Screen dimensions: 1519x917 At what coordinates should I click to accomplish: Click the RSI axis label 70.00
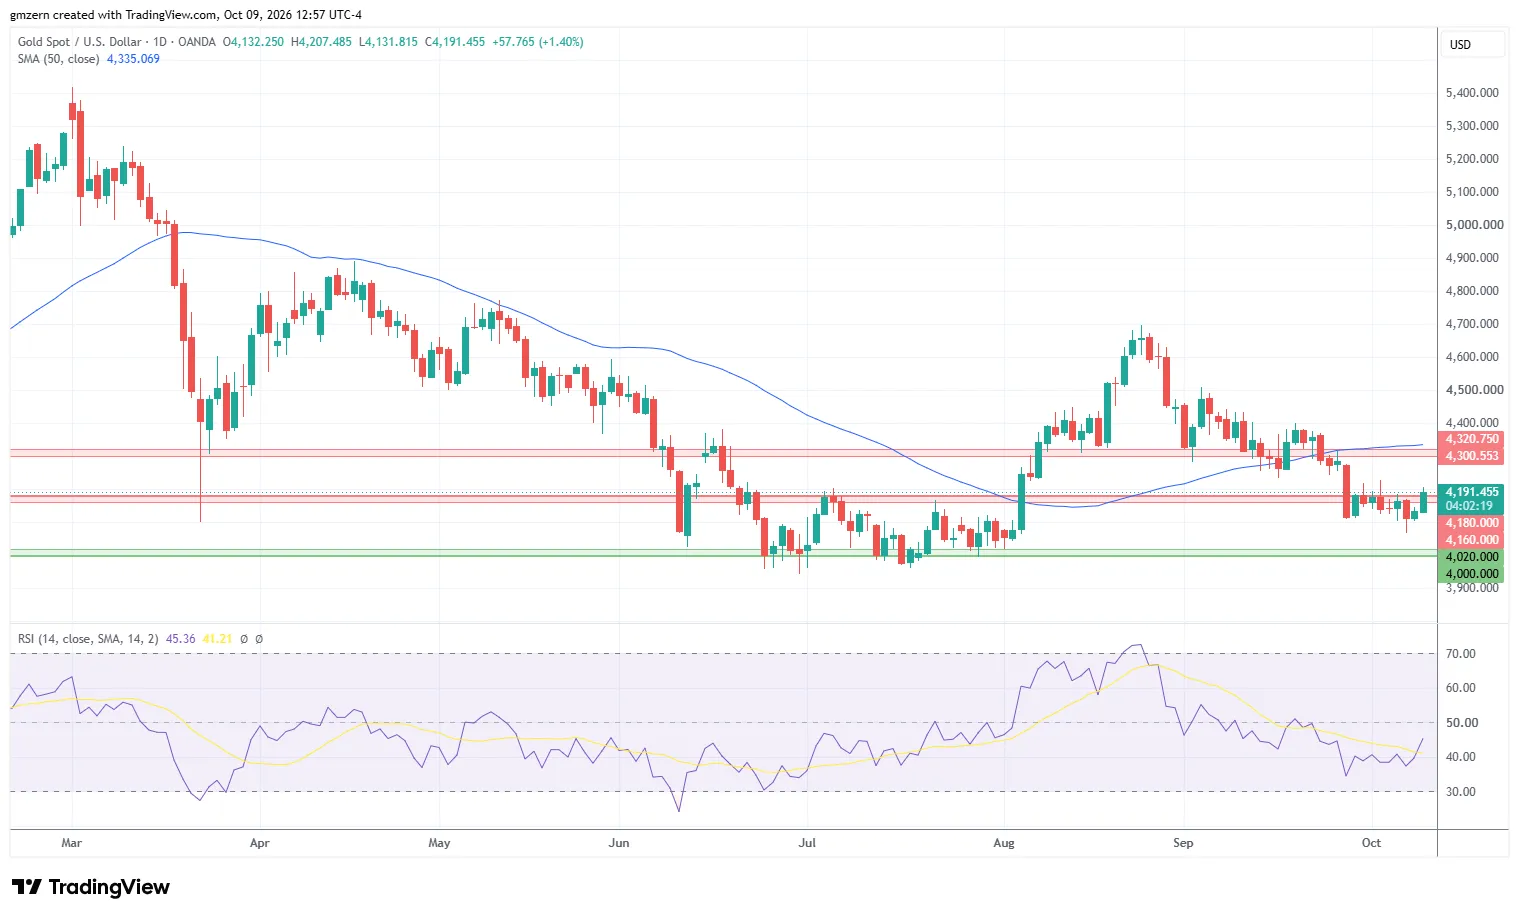point(1461,654)
